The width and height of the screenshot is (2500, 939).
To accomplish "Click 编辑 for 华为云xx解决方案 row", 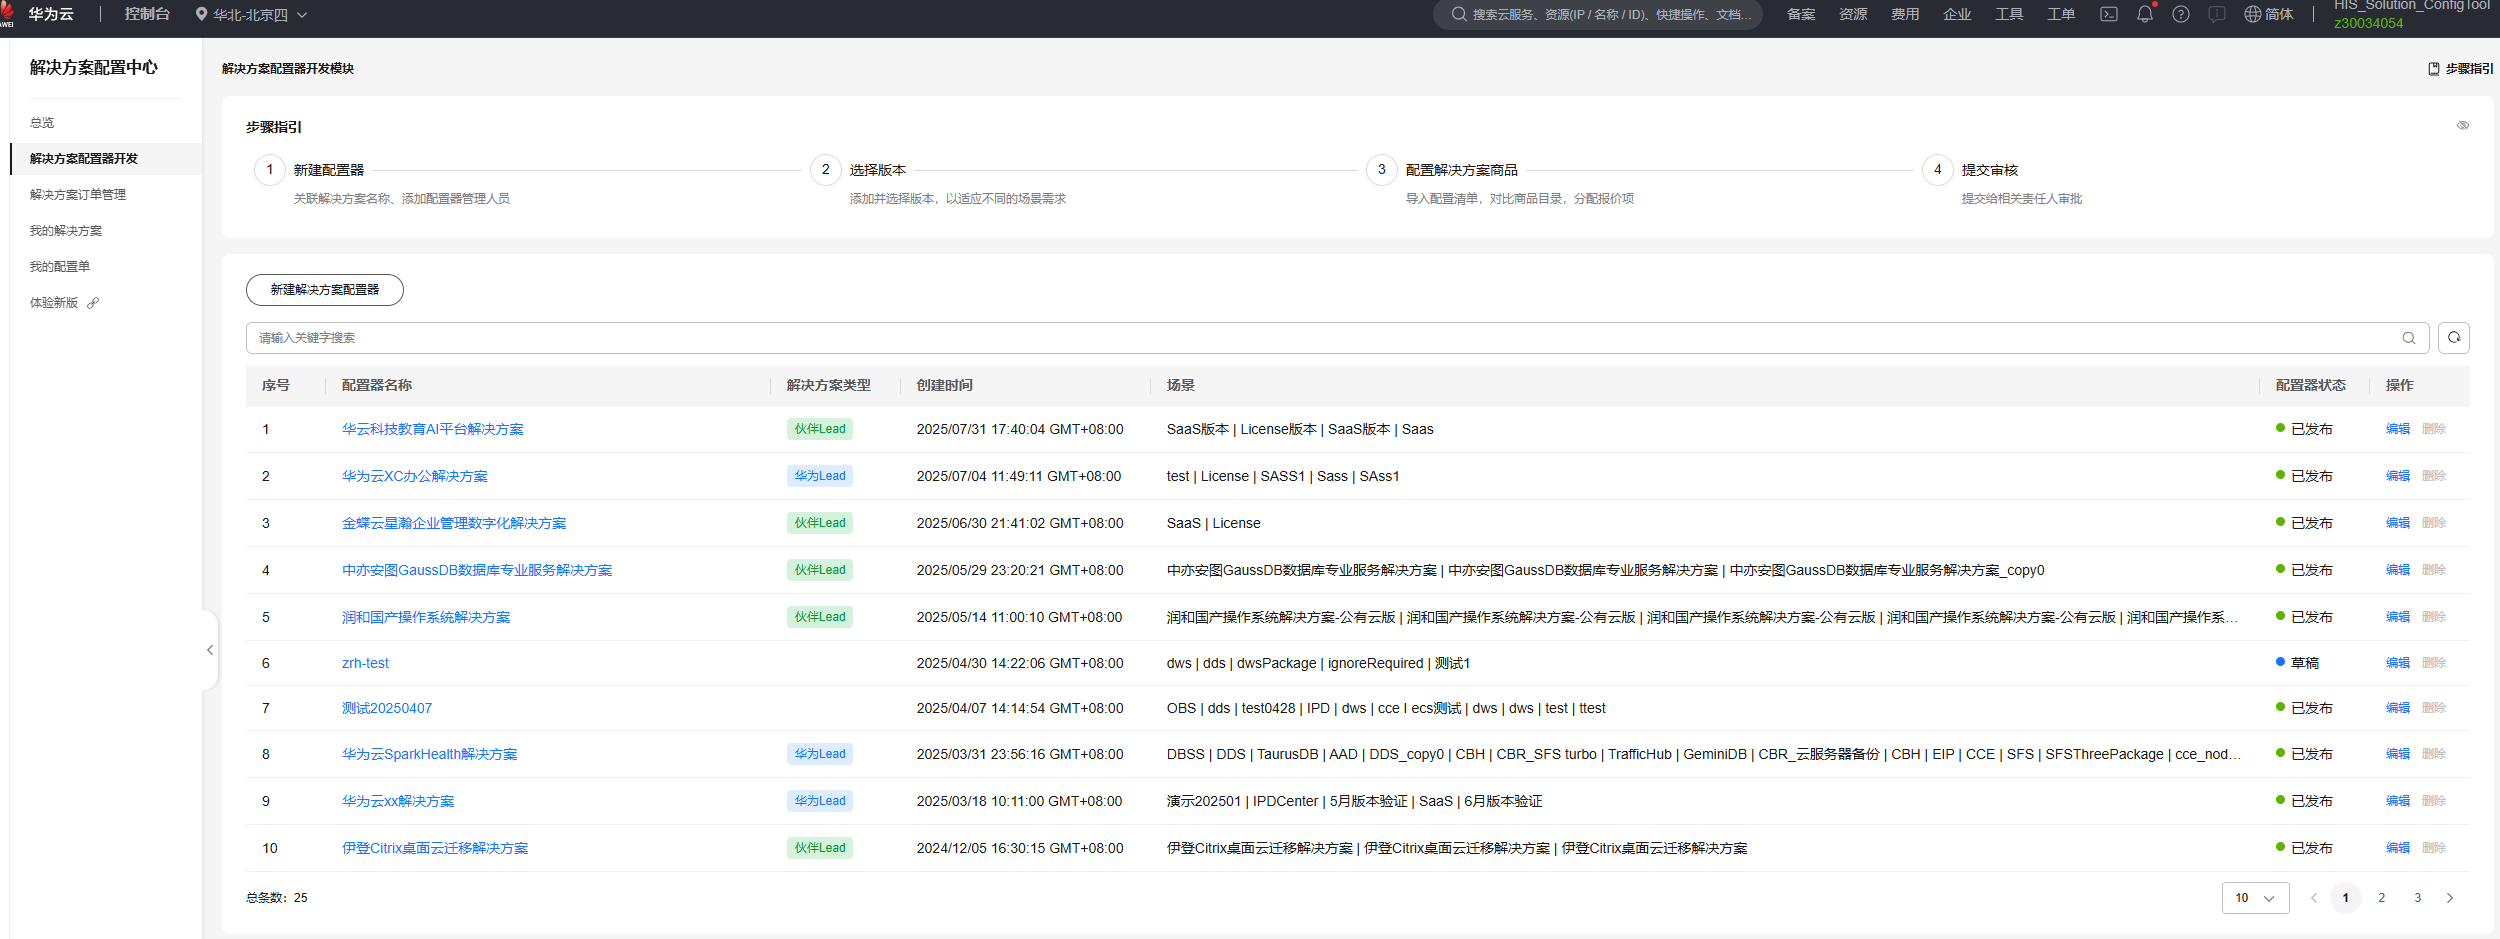I will (x=2398, y=801).
